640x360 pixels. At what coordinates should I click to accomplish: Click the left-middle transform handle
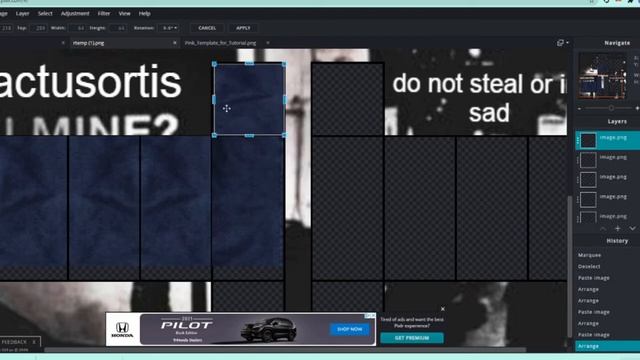(214, 100)
